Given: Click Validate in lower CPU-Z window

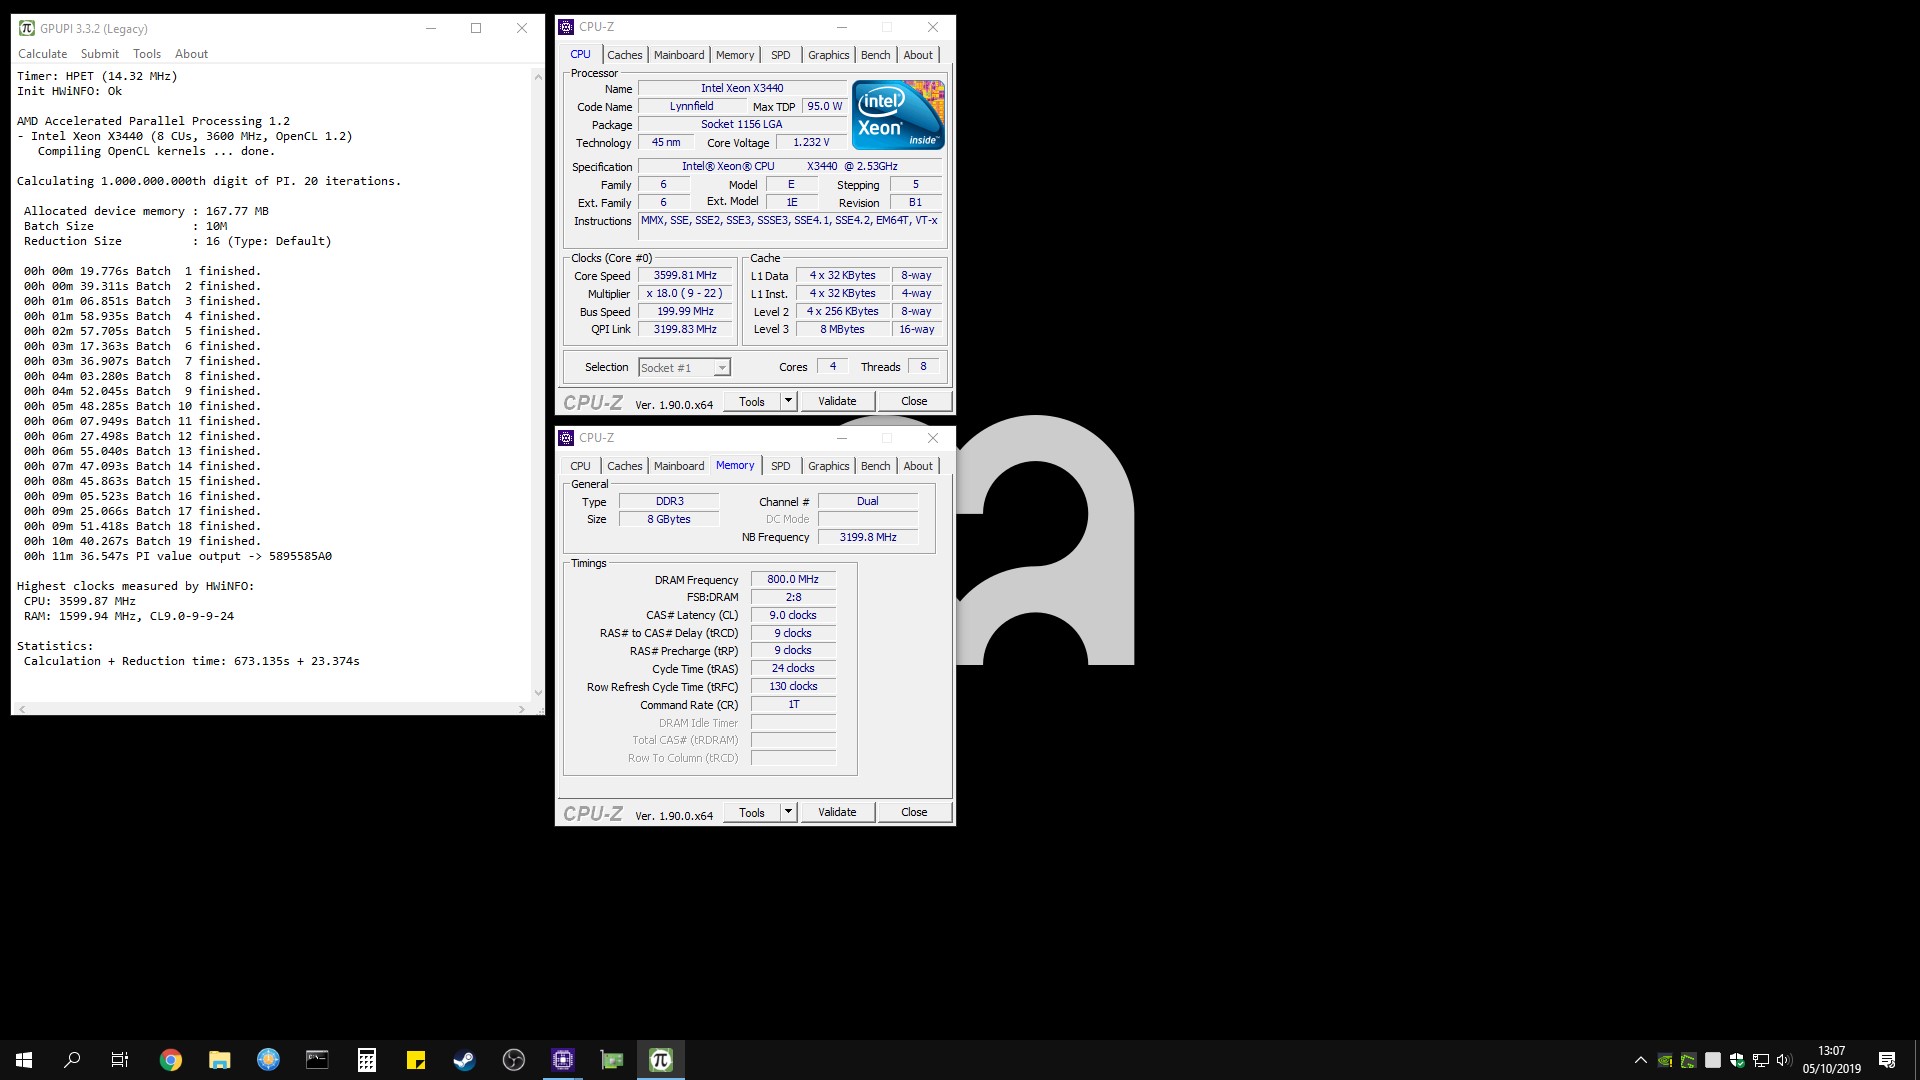Looking at the screenshot, I should pos(837,812).
